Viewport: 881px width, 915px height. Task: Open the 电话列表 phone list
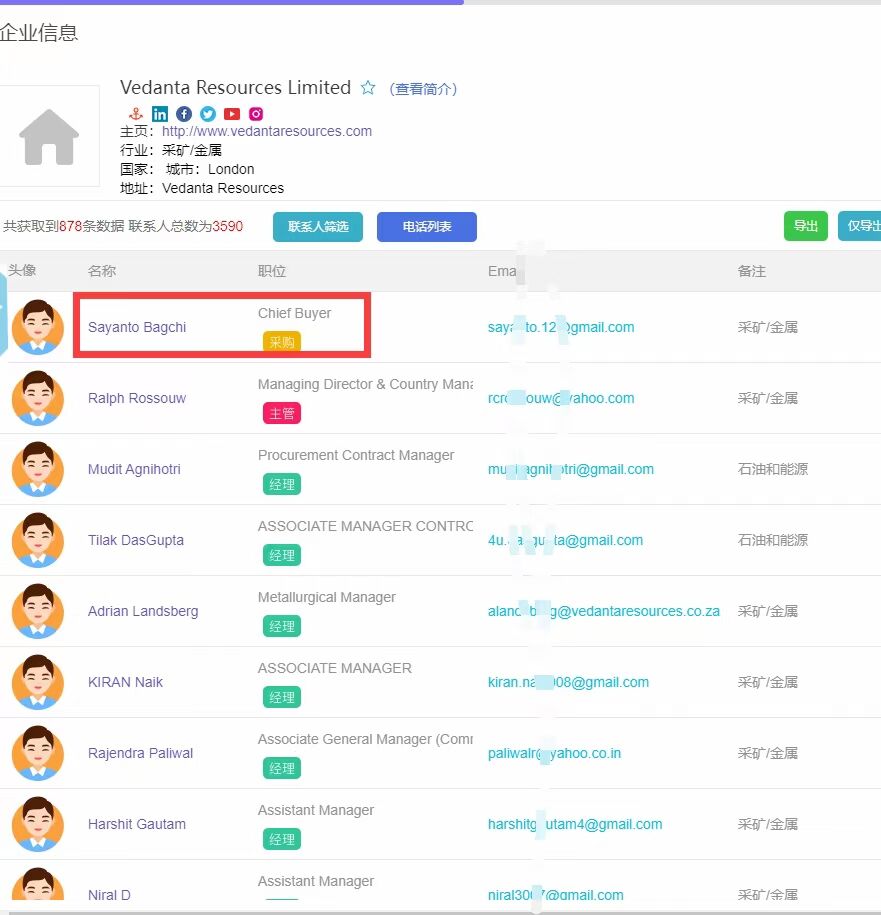[427, 227]
